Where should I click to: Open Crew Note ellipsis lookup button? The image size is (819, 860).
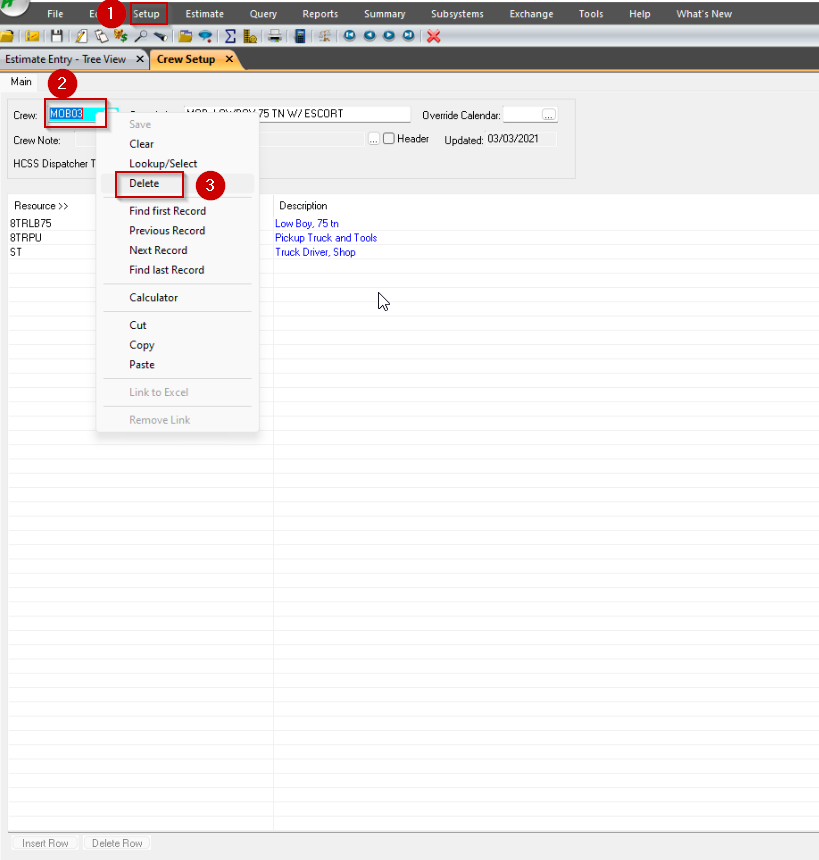tap(374, 139)
